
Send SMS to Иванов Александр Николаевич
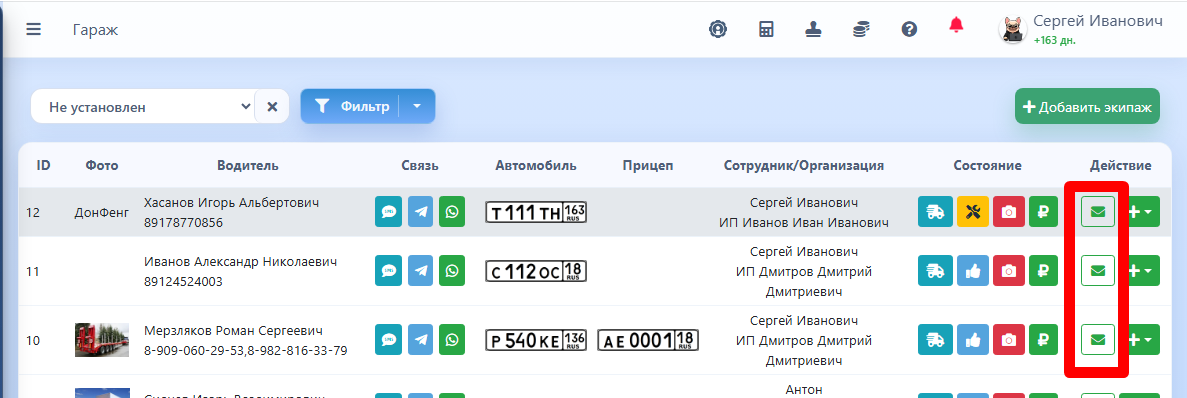pos(388,271)
